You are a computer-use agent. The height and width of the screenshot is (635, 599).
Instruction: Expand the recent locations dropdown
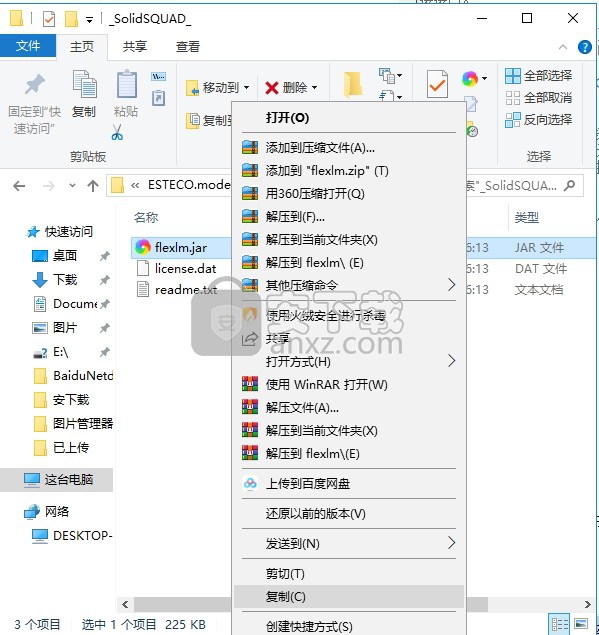[72, 186]
